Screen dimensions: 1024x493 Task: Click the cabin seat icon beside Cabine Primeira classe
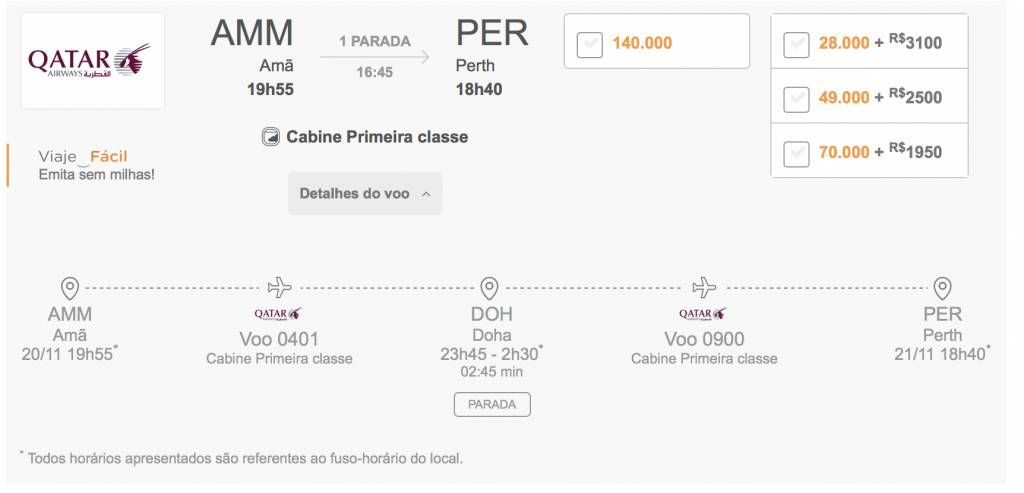click(x=270, y=137)
